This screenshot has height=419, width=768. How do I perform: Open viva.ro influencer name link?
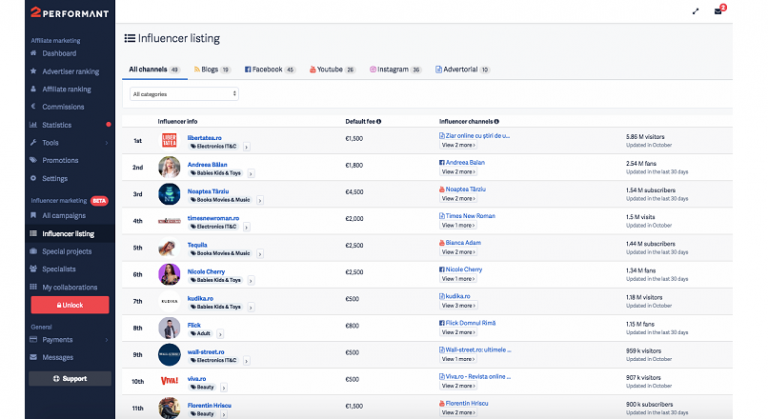coord(196,378)
